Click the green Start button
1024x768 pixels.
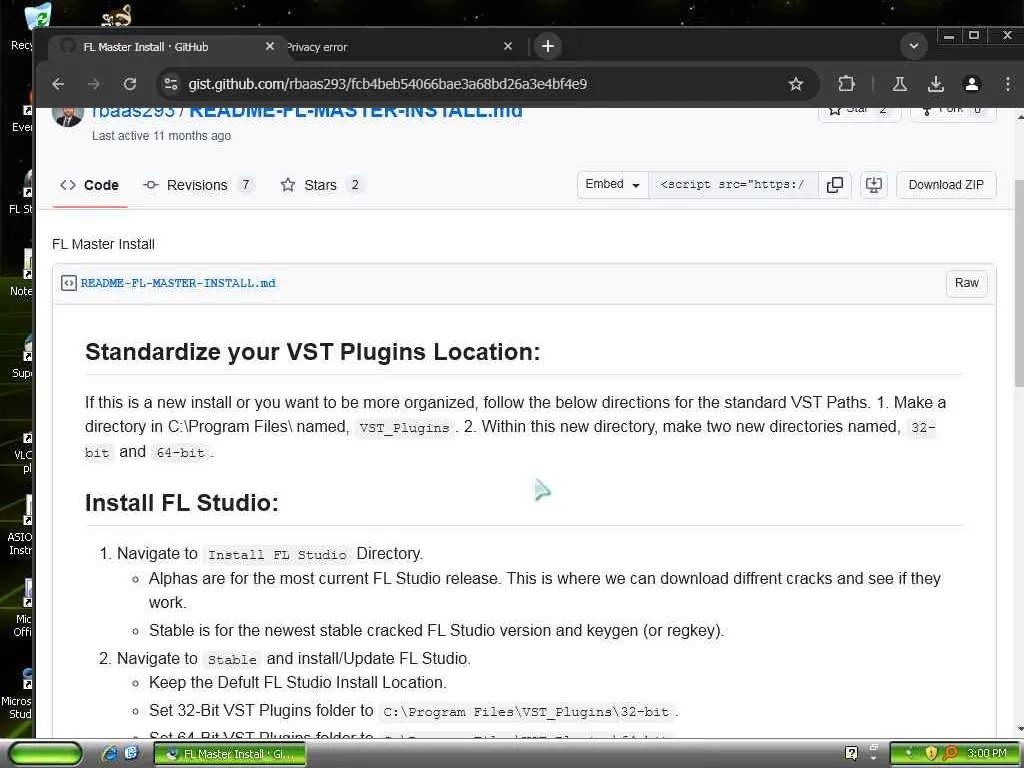pyautogui.click(x=44, y=754)
